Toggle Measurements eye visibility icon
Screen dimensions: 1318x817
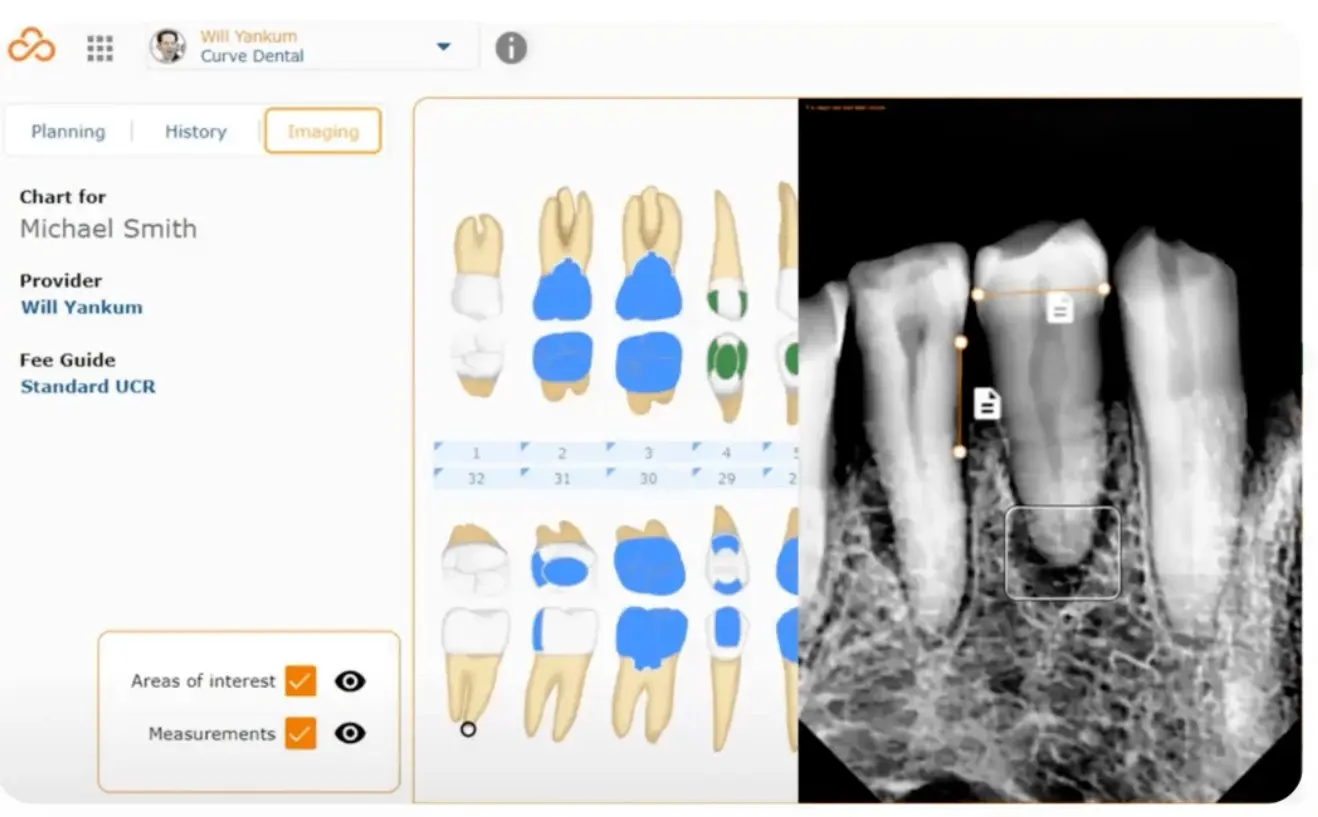point(350,734)
